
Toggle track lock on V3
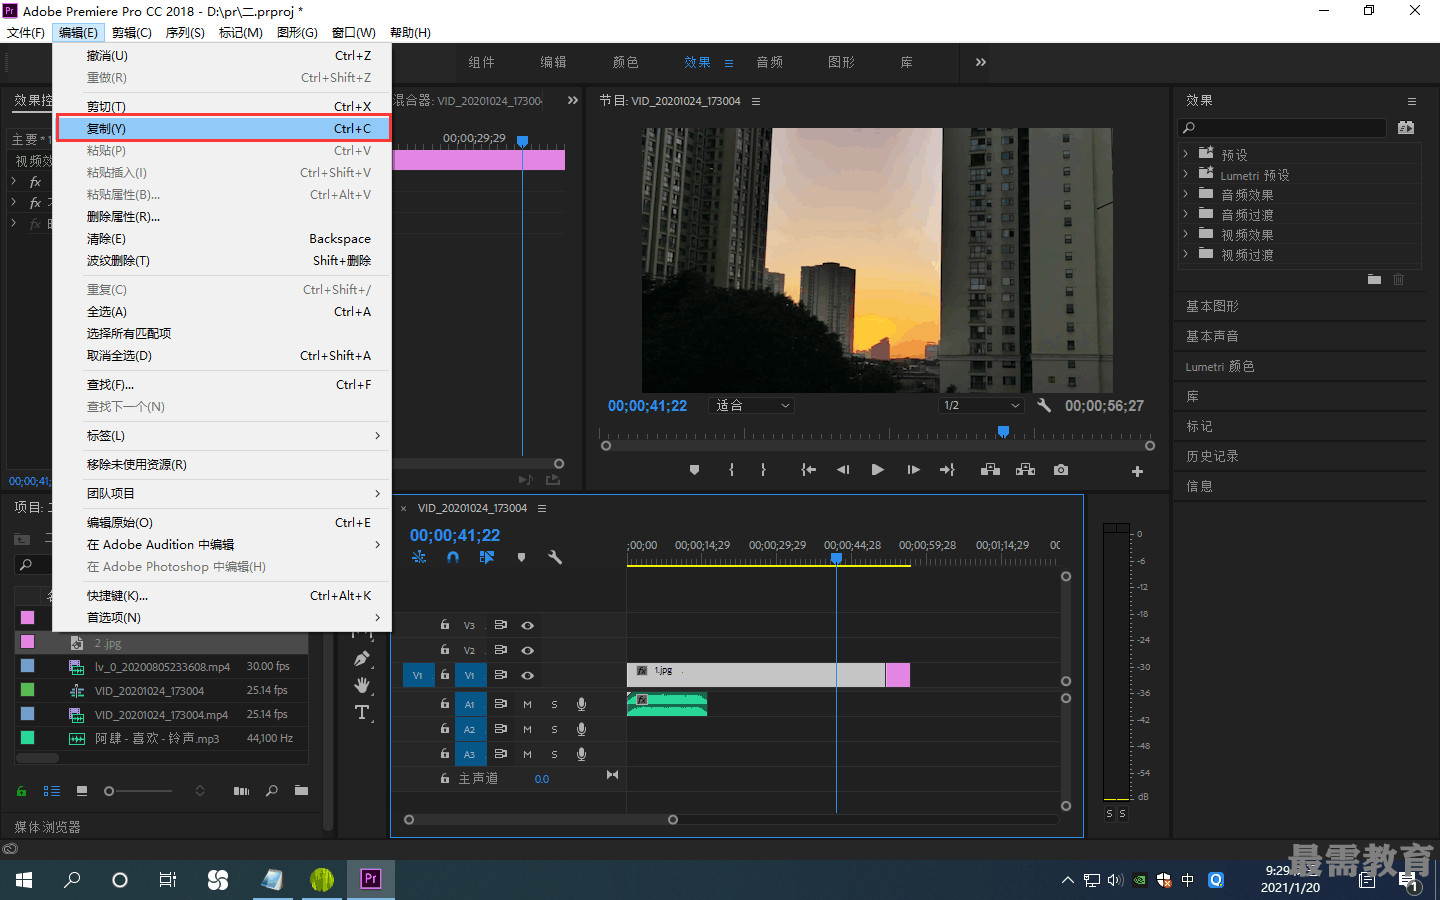point(445,625)
